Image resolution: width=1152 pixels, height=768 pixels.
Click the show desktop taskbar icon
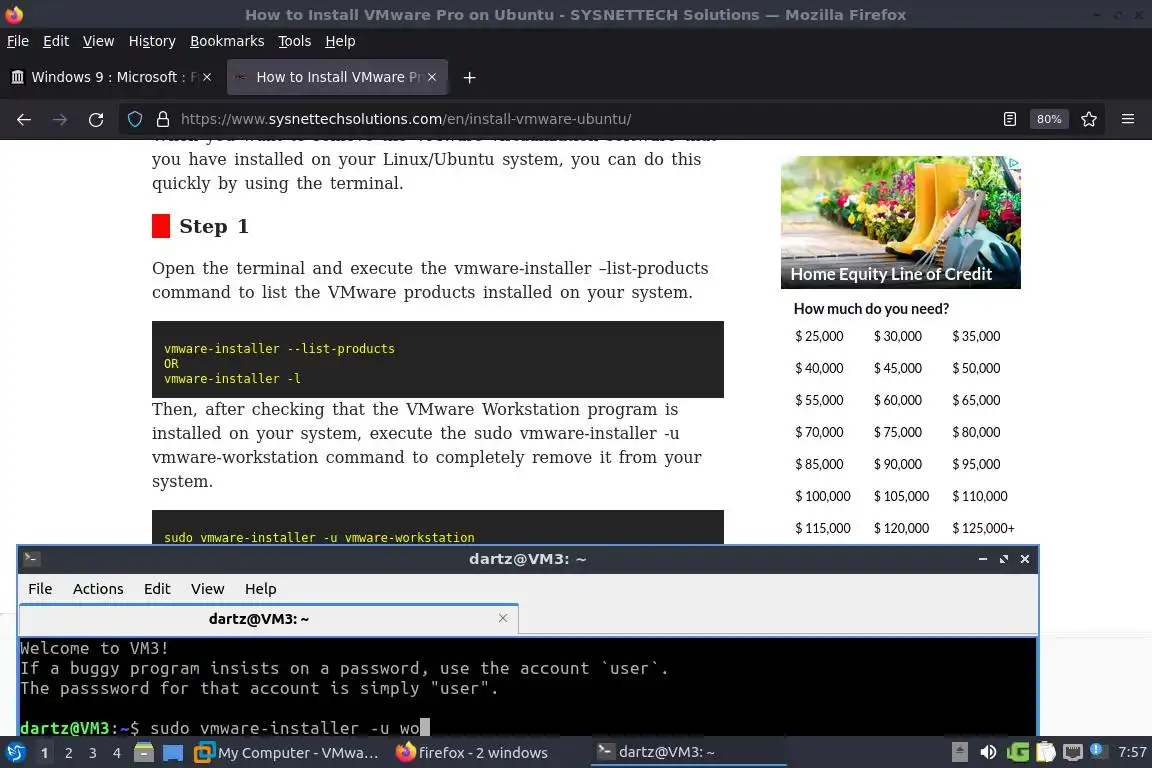[x=173, y=753]
